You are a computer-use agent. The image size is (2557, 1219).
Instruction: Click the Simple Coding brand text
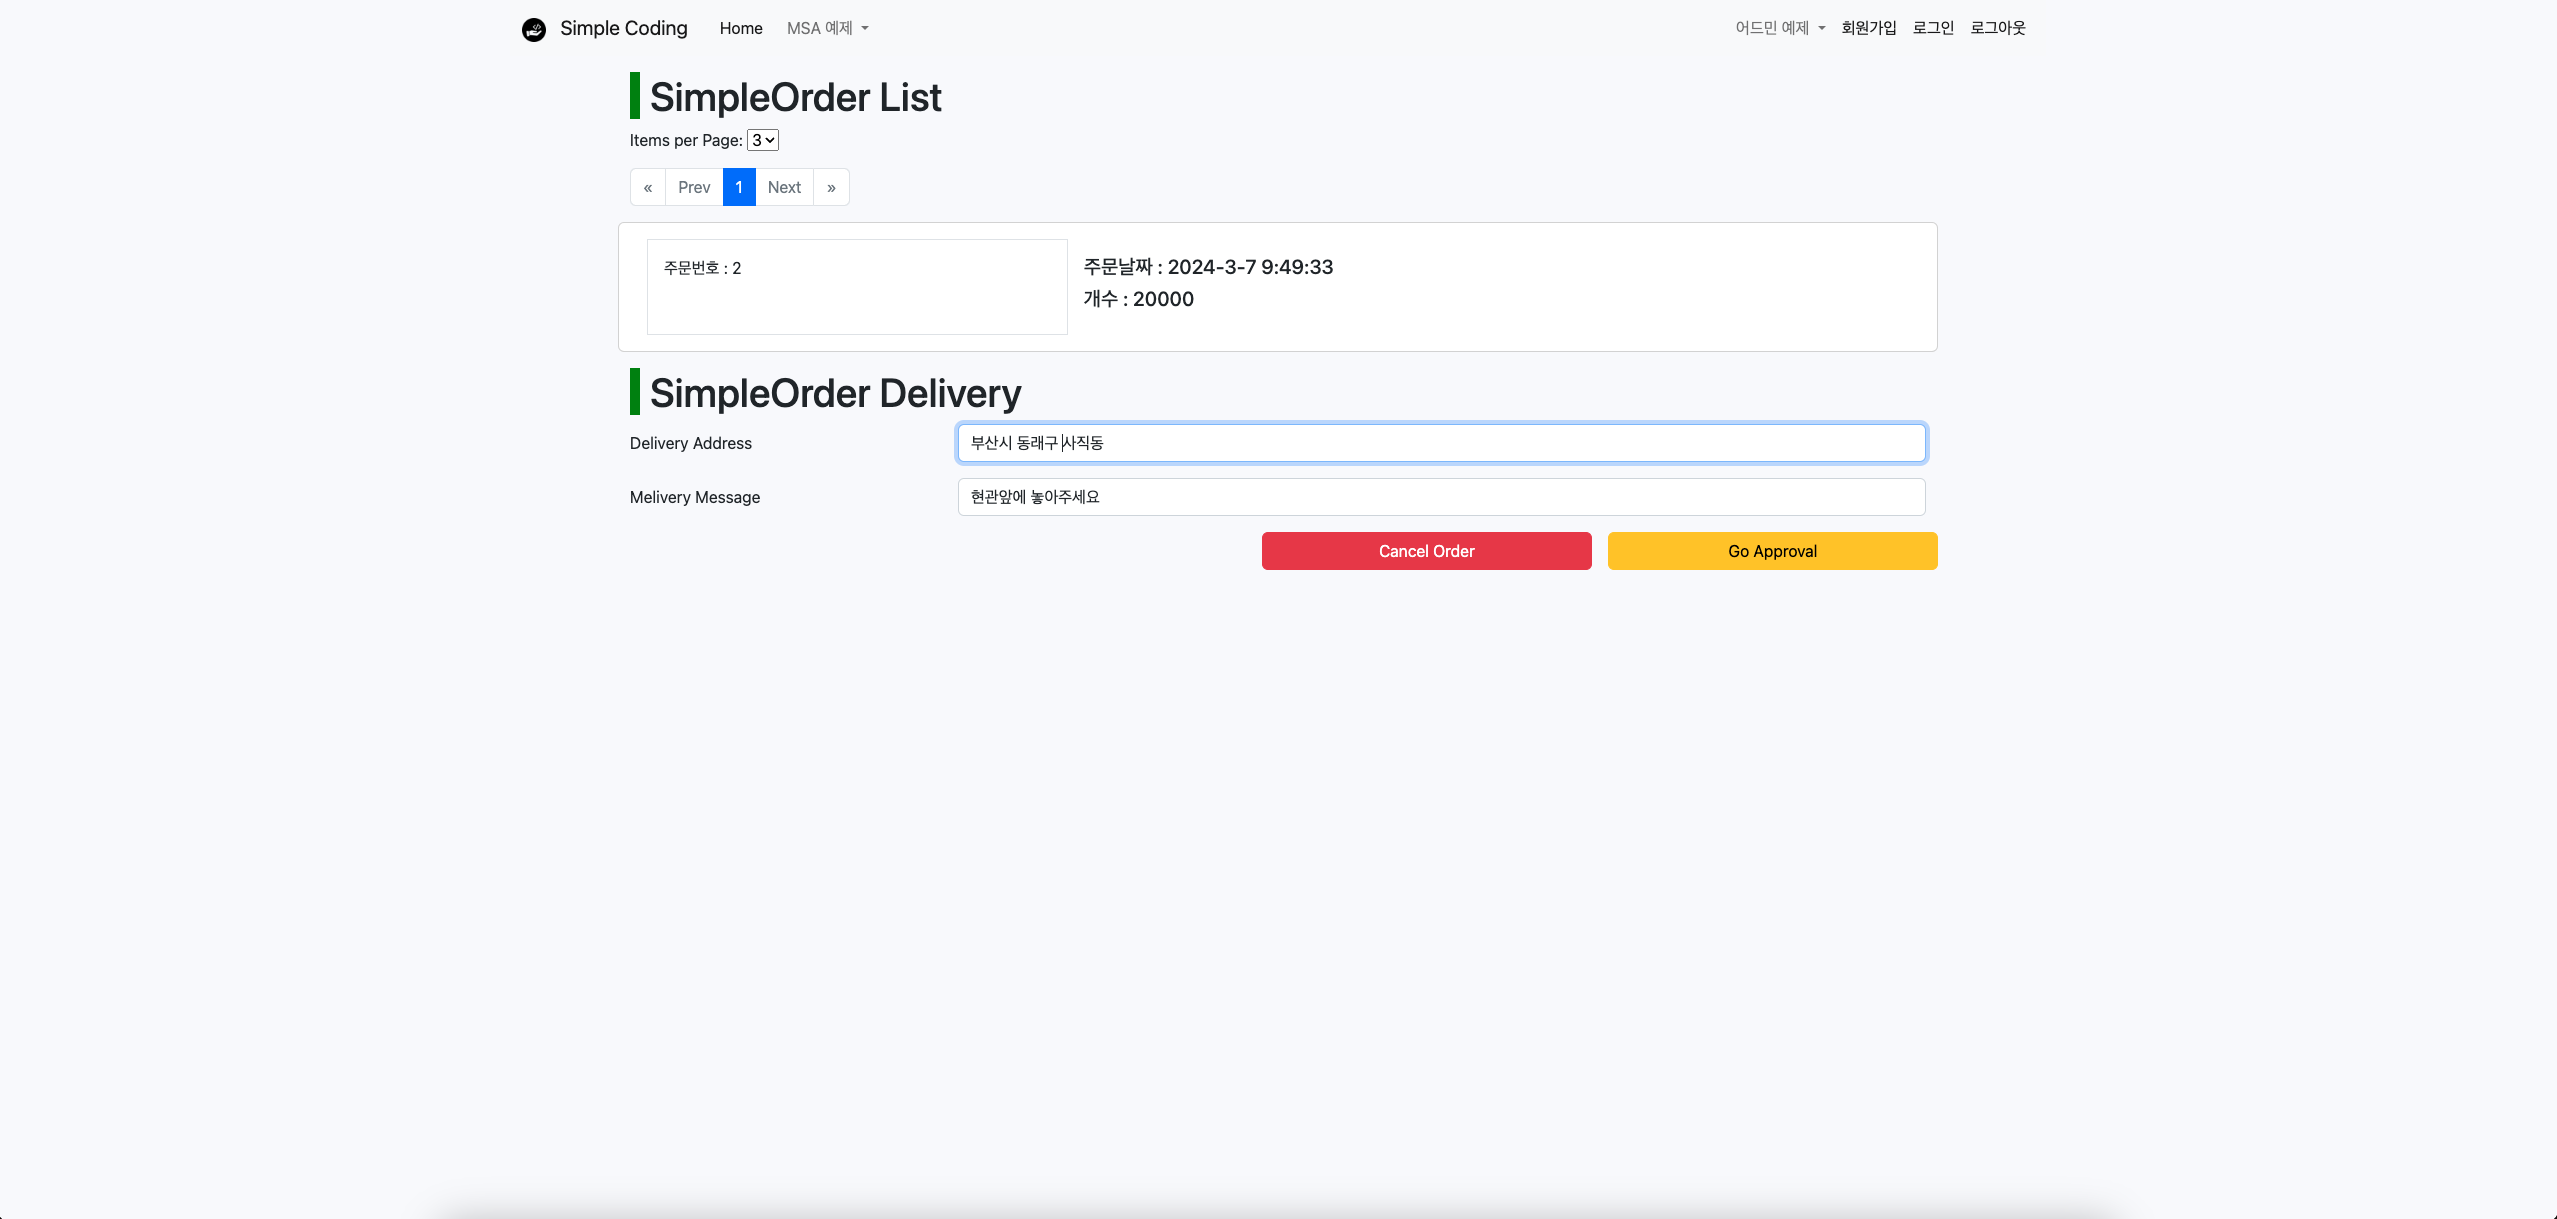click(x=623, y=28)
